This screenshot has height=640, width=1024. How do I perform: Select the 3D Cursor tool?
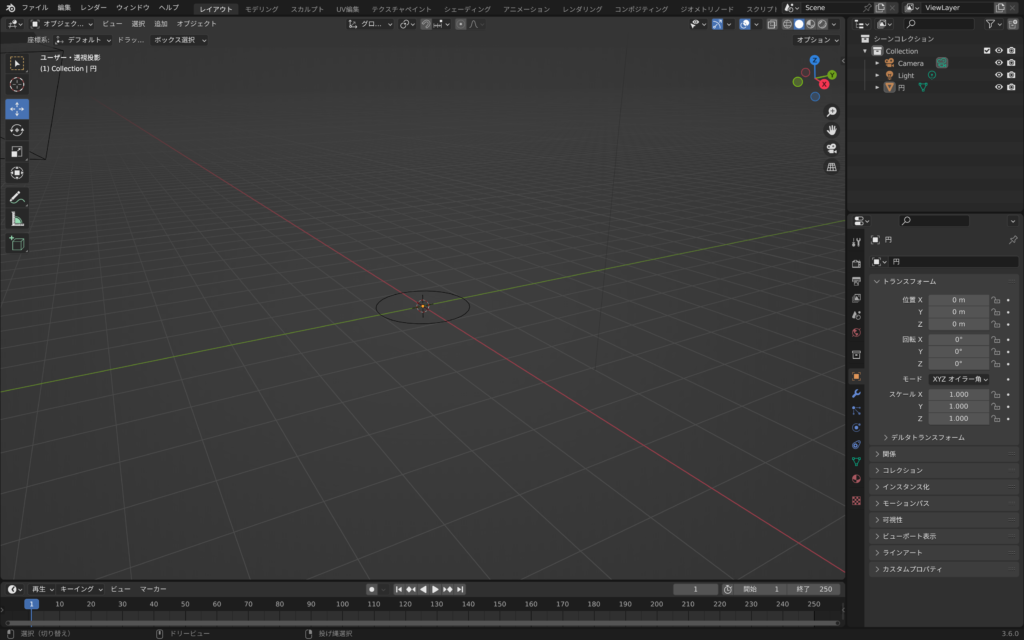pos(17,85)
